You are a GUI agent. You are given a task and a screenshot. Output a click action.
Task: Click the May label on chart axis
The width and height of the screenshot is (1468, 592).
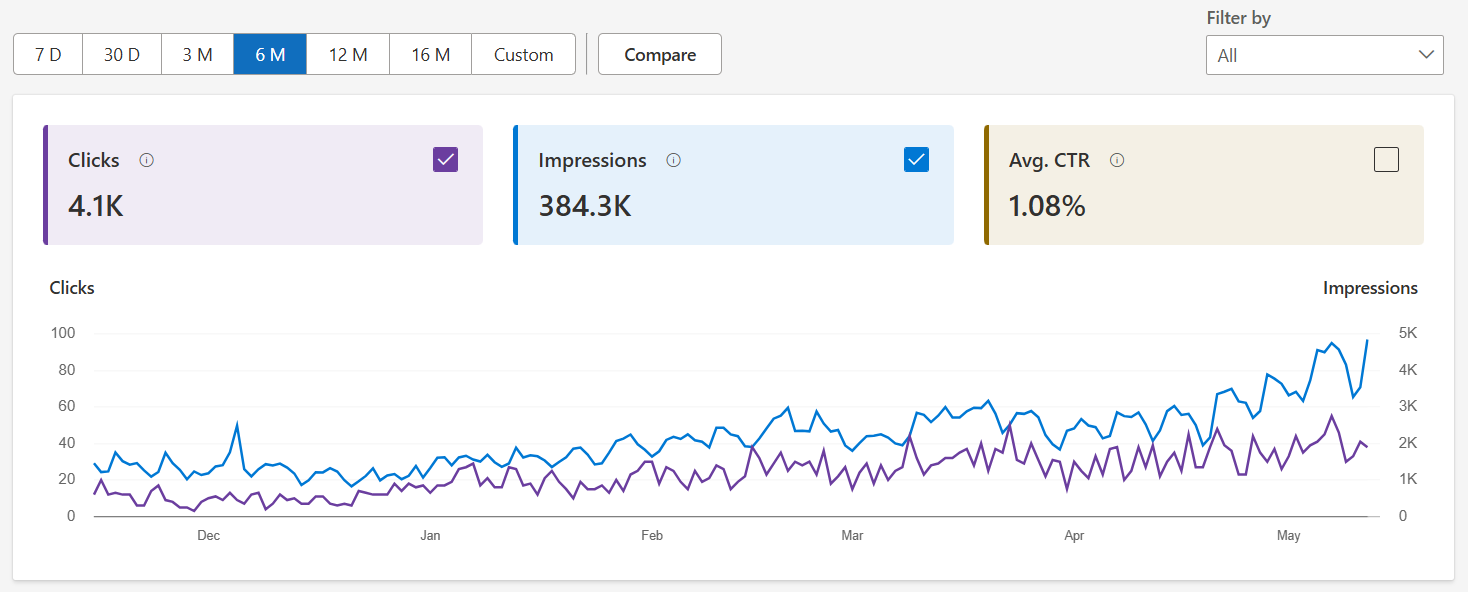[1288, 536]
